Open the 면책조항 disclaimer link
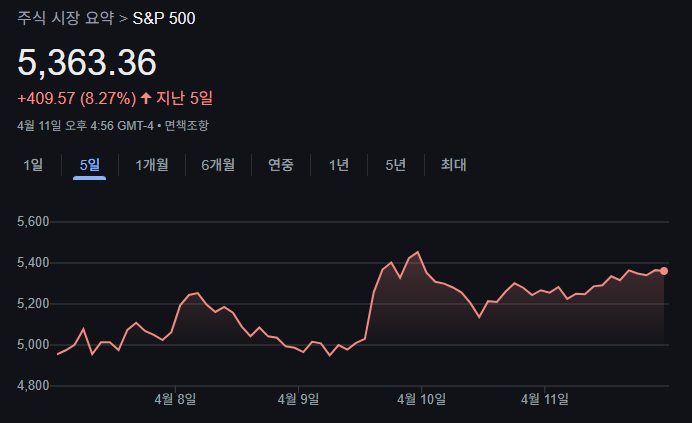The width and height of the screenshot is (692, 423). 186,126
